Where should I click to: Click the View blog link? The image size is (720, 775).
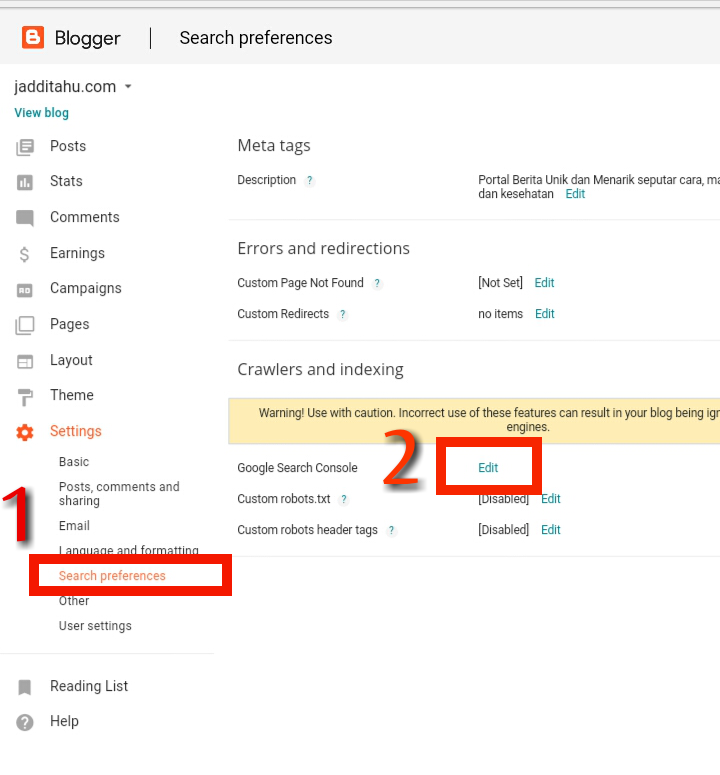tap(42, 113)
